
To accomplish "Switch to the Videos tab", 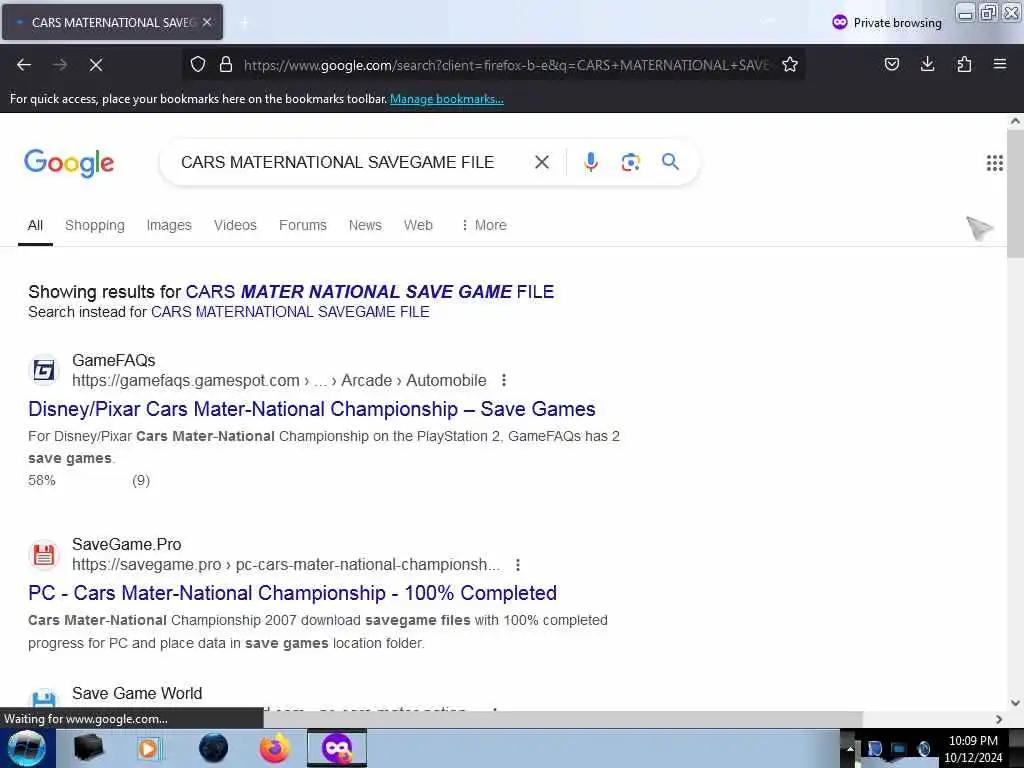I will pos(235,225).
